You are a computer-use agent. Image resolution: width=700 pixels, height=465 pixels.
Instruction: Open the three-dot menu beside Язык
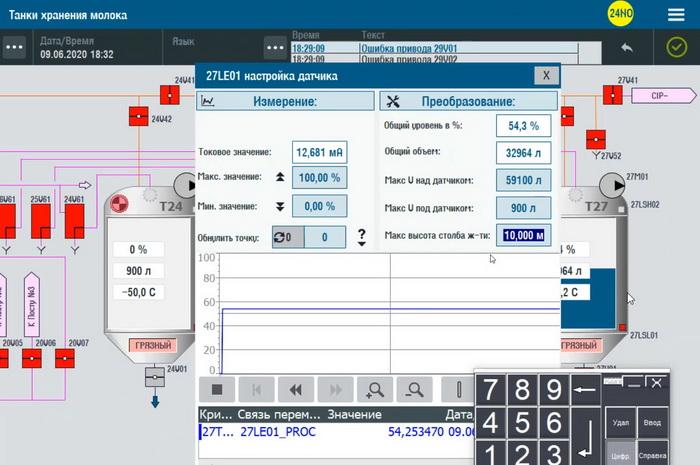click(x=276, y=47)
